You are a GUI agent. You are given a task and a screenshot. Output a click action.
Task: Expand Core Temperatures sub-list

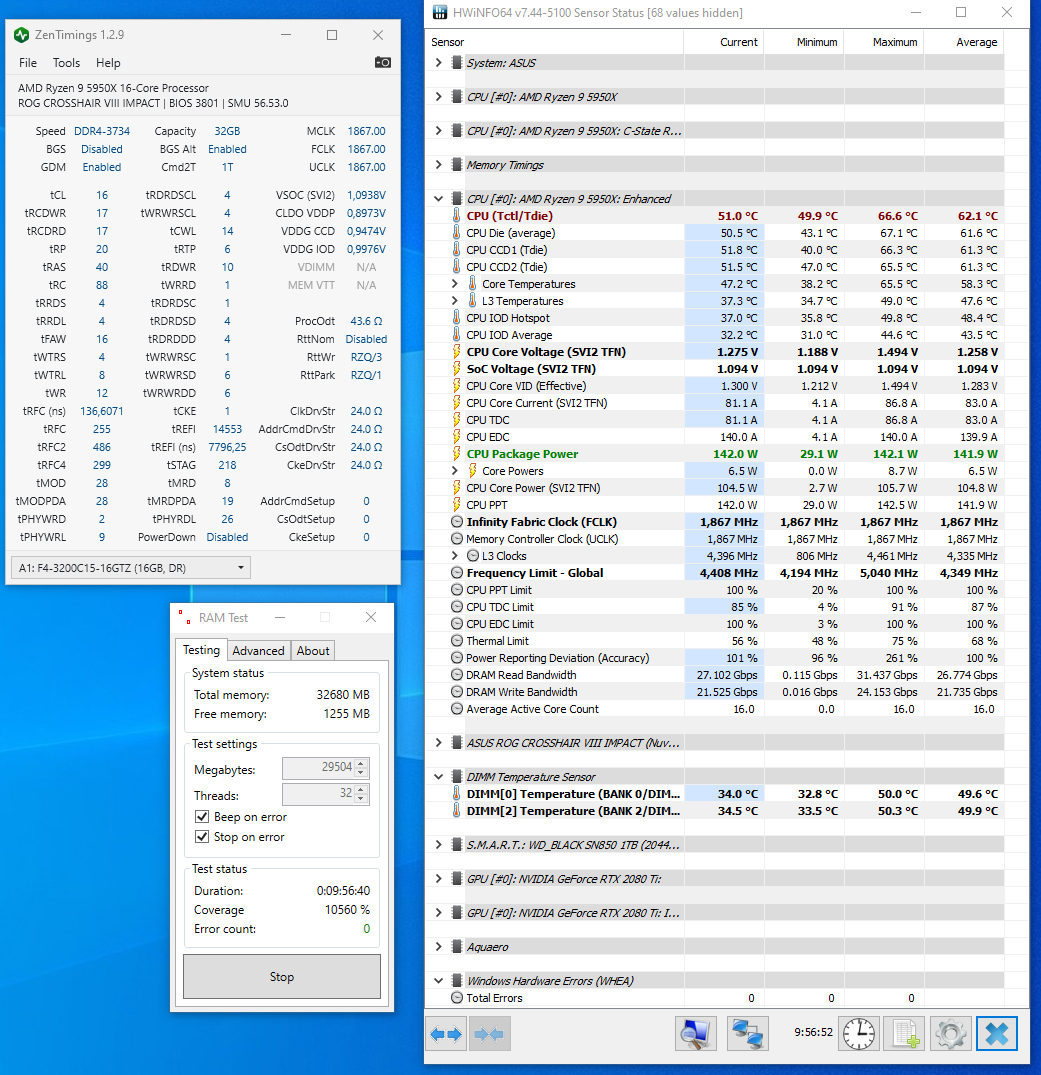454,283
